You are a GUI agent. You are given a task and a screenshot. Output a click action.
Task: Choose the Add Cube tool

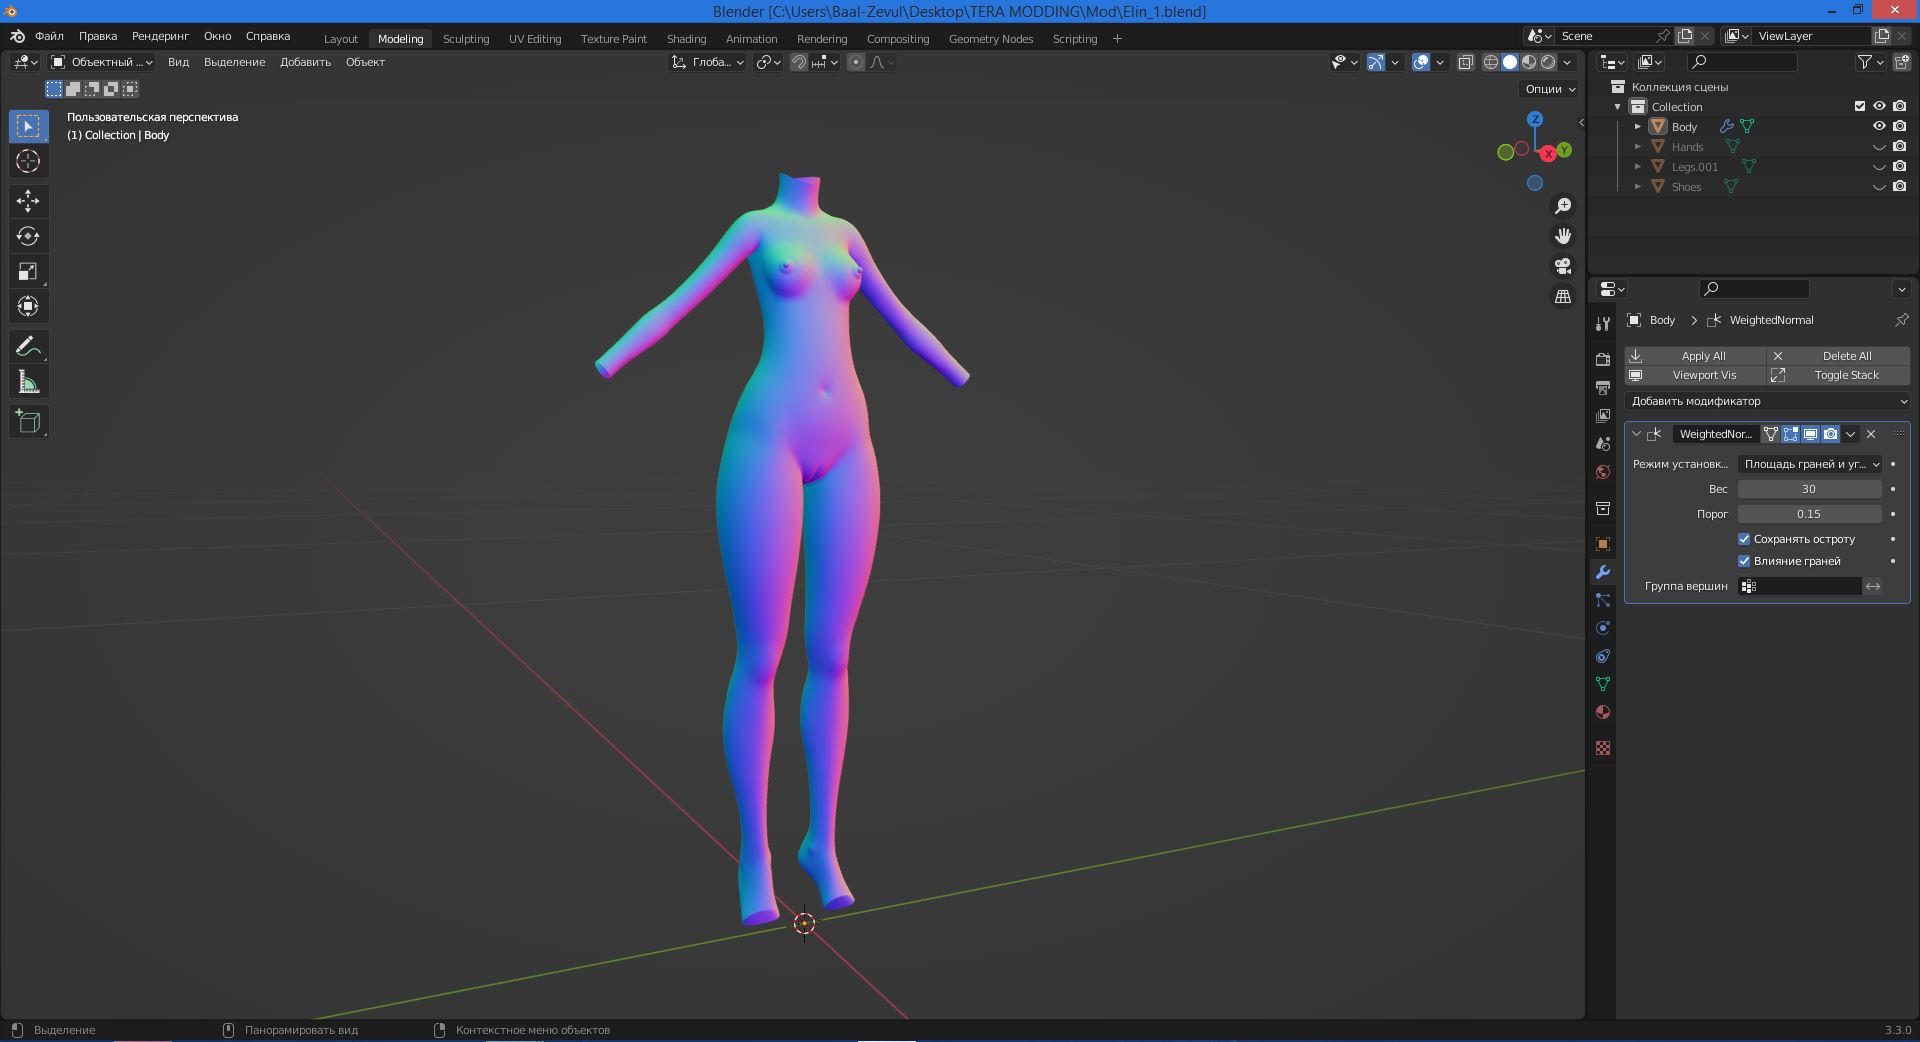(28, 422)
